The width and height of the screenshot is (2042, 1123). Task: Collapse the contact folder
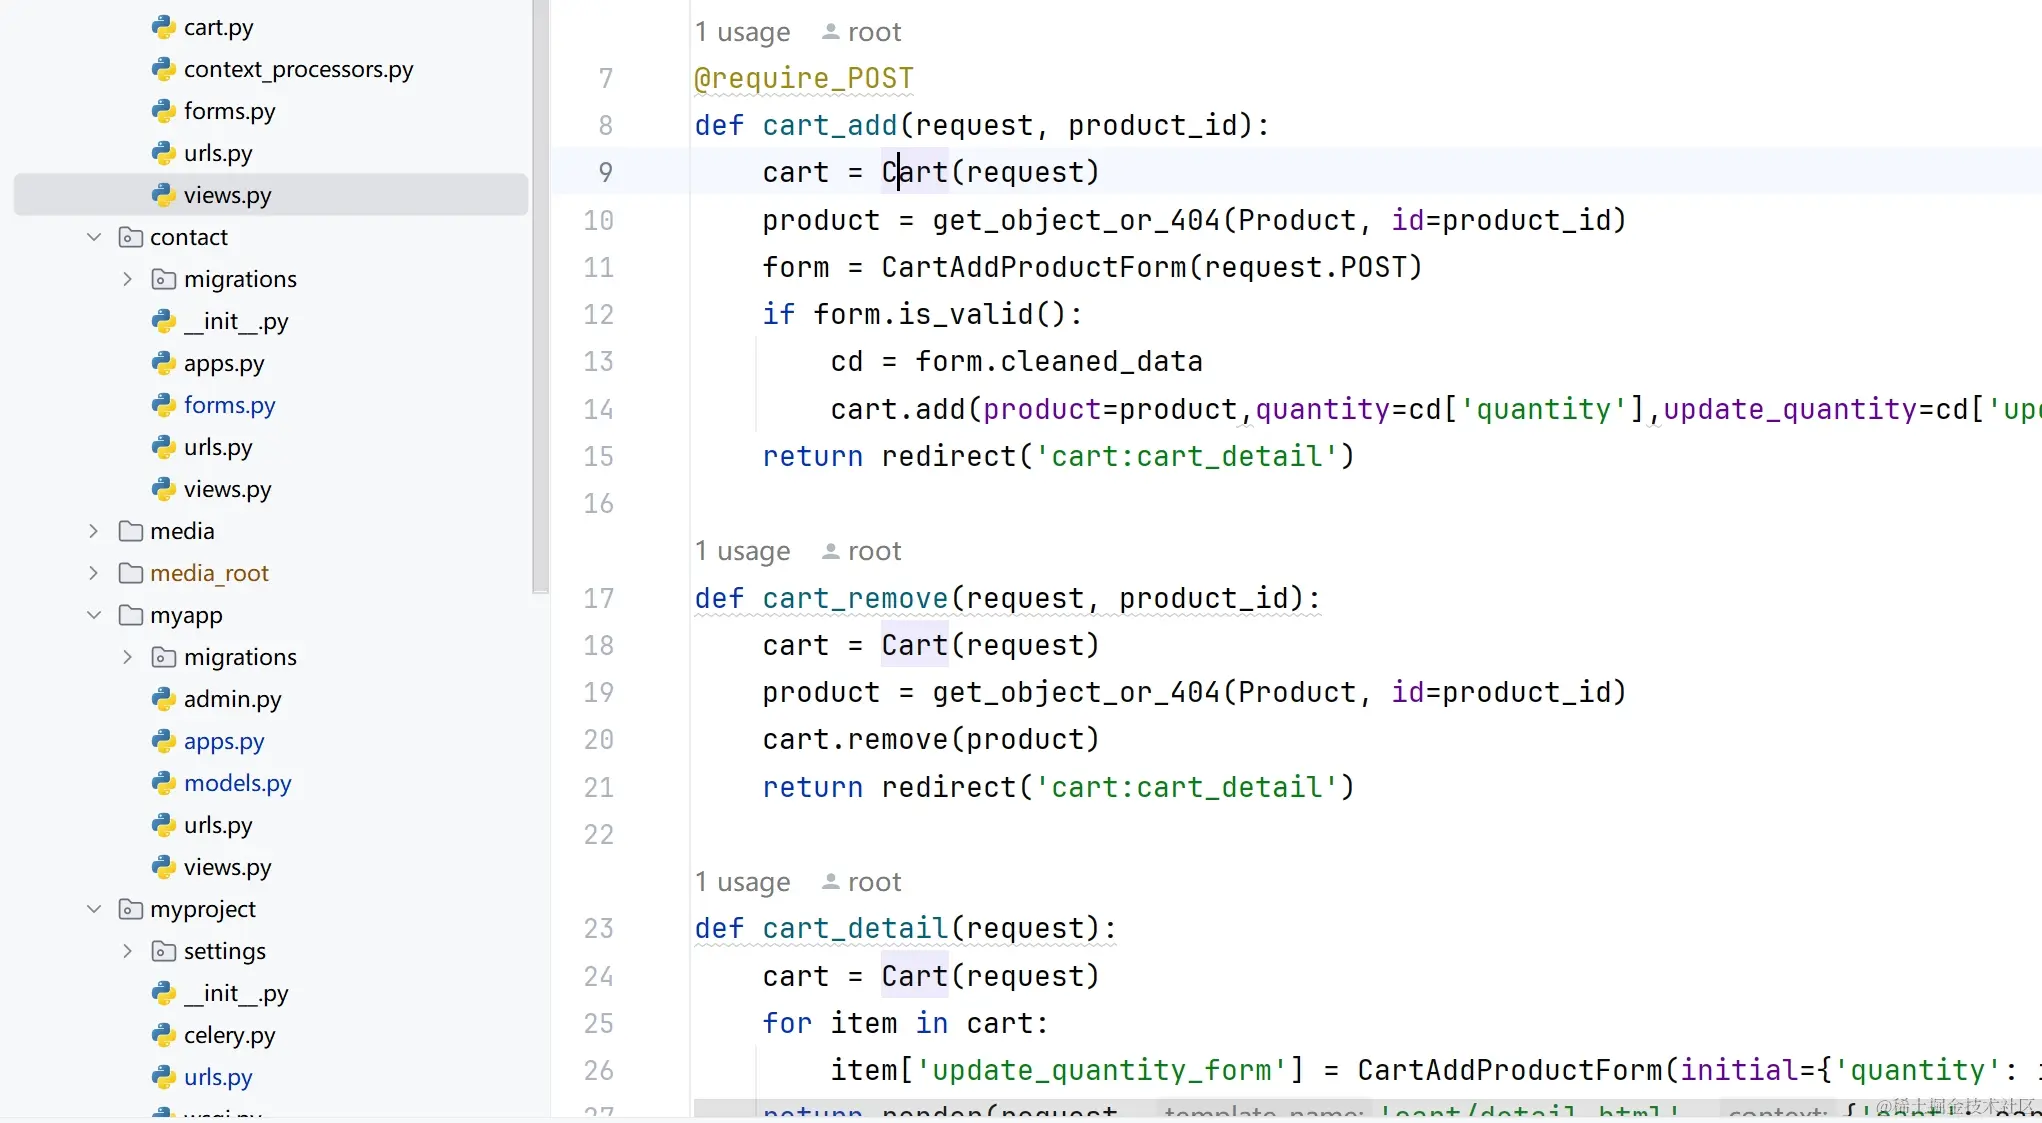click(x=94, y=237)
